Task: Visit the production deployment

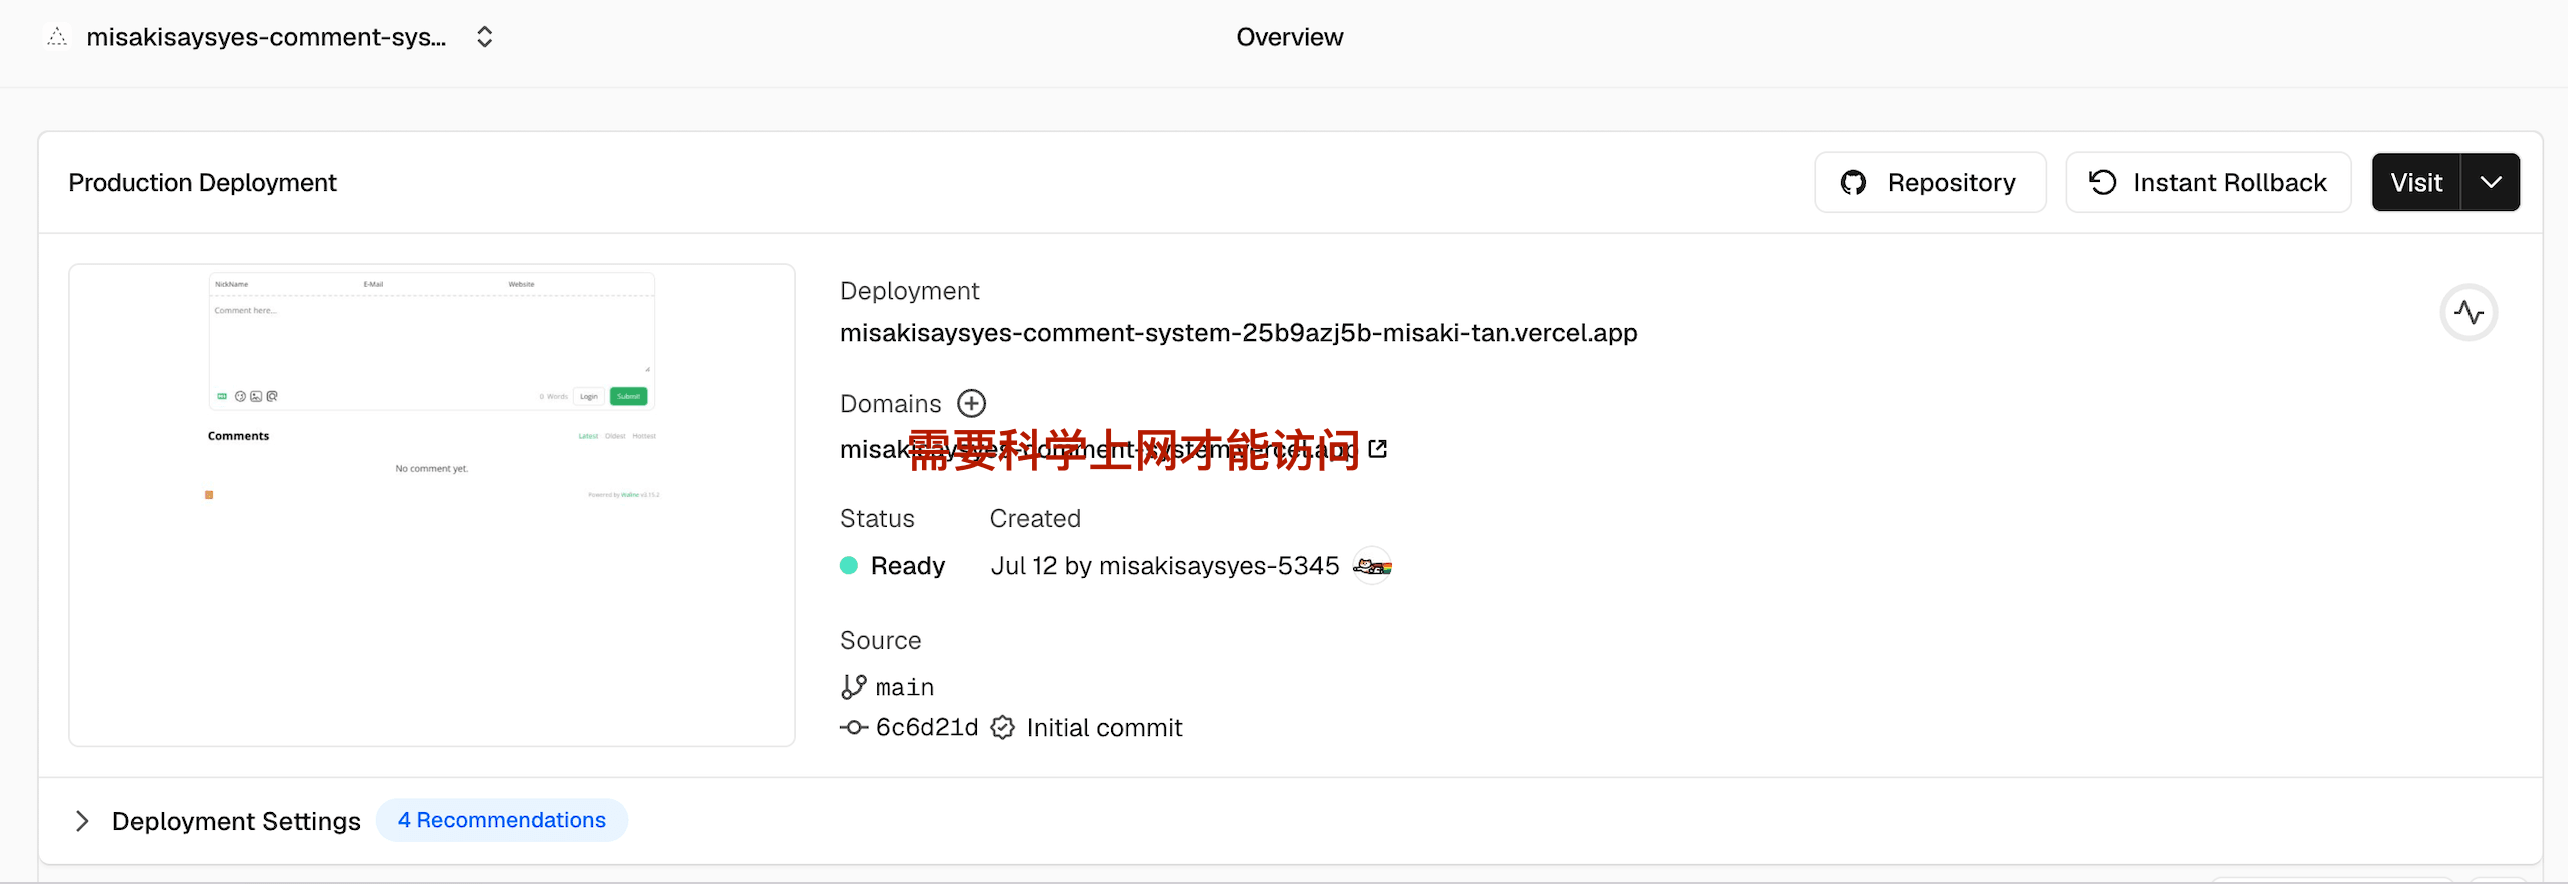Action: tap(2416, 182)
